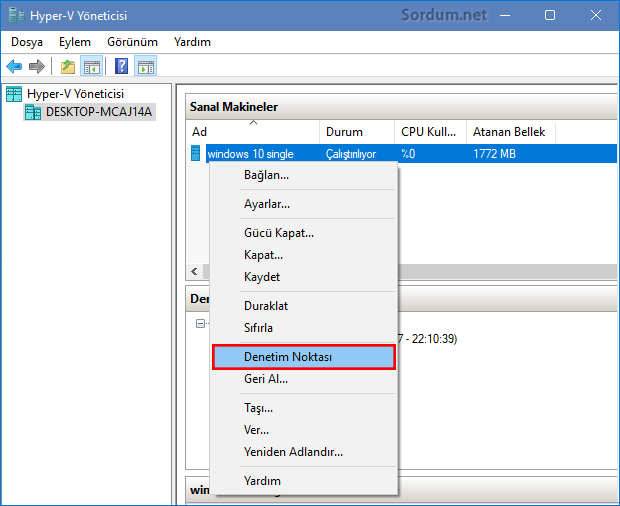Click the horizontal scrollbar left arrow
The image size is (620, 506).
tap(194, 272)
